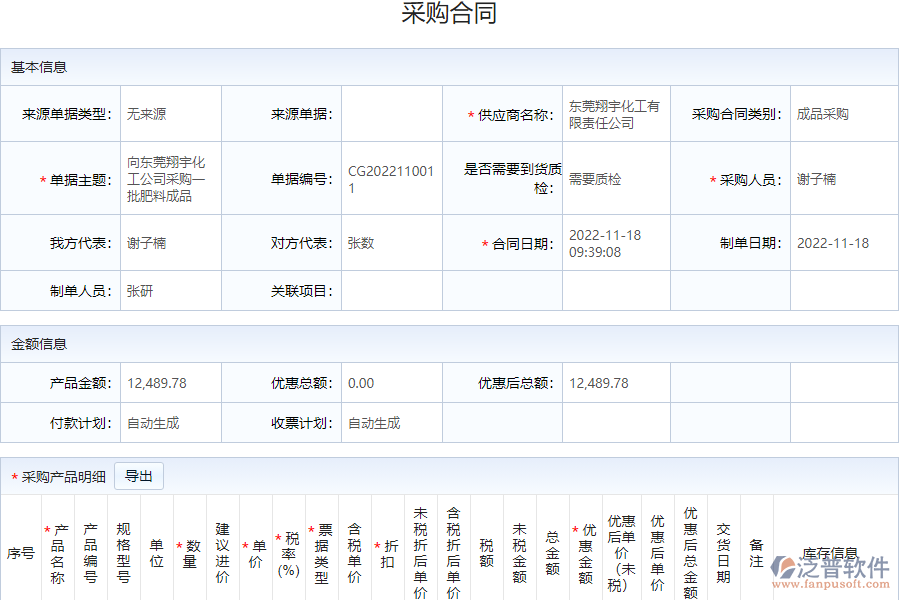The height and width of the screenshot is (600, 900).
Task: Click the 导出 export button
Action: [x=139, y=475]
